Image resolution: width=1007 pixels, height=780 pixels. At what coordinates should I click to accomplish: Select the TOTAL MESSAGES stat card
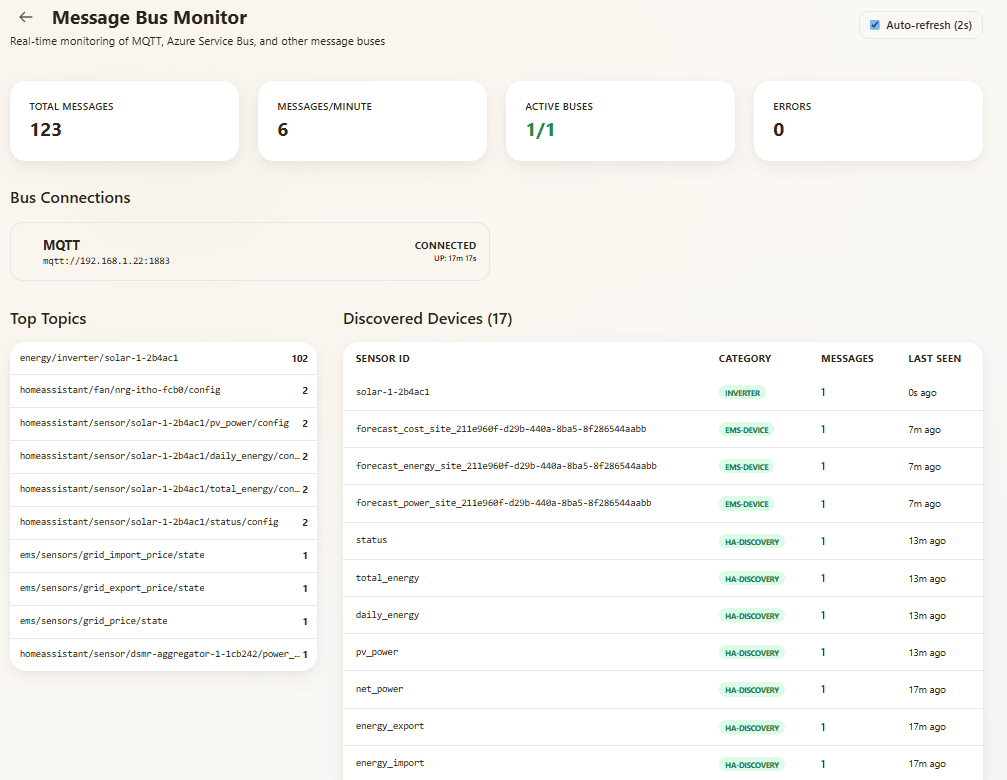(124, 120)
